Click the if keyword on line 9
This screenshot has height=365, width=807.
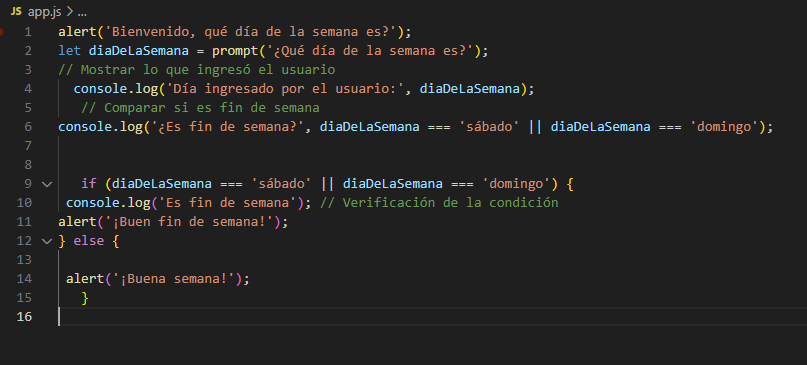coord(89,184)
